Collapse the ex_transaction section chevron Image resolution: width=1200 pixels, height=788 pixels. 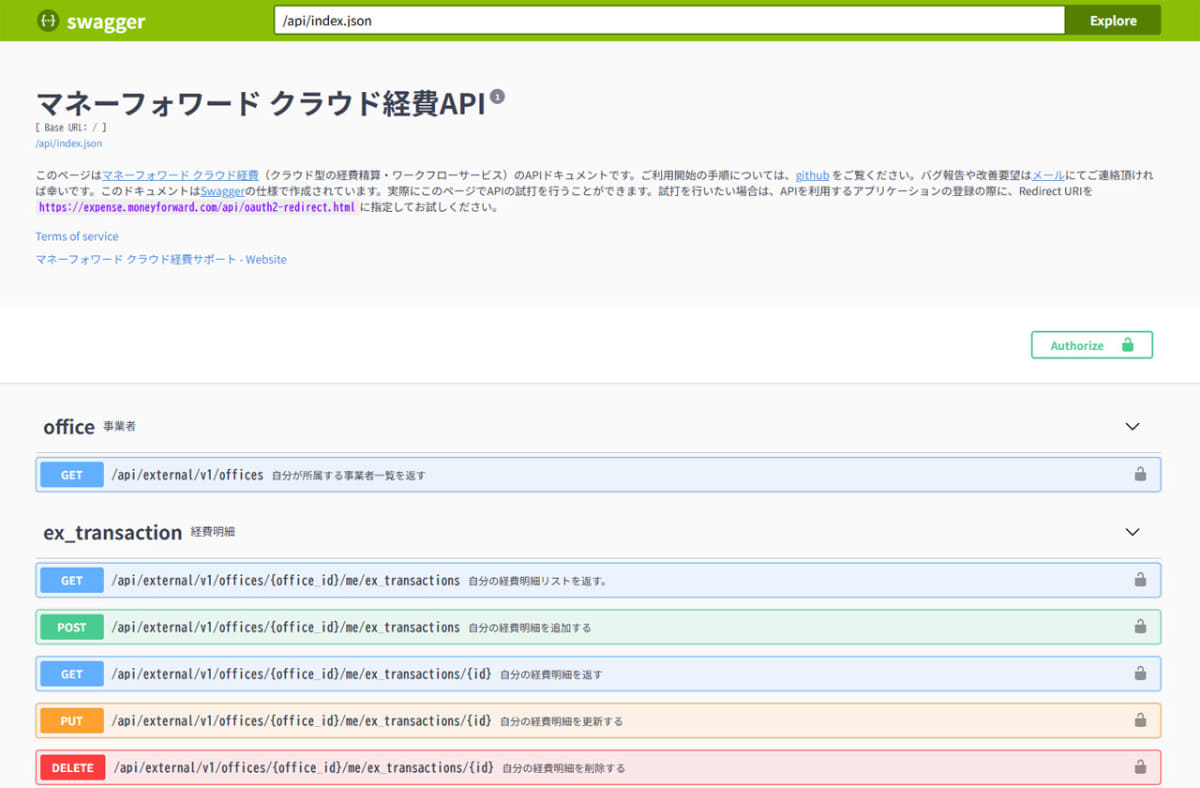[1132, 532]
